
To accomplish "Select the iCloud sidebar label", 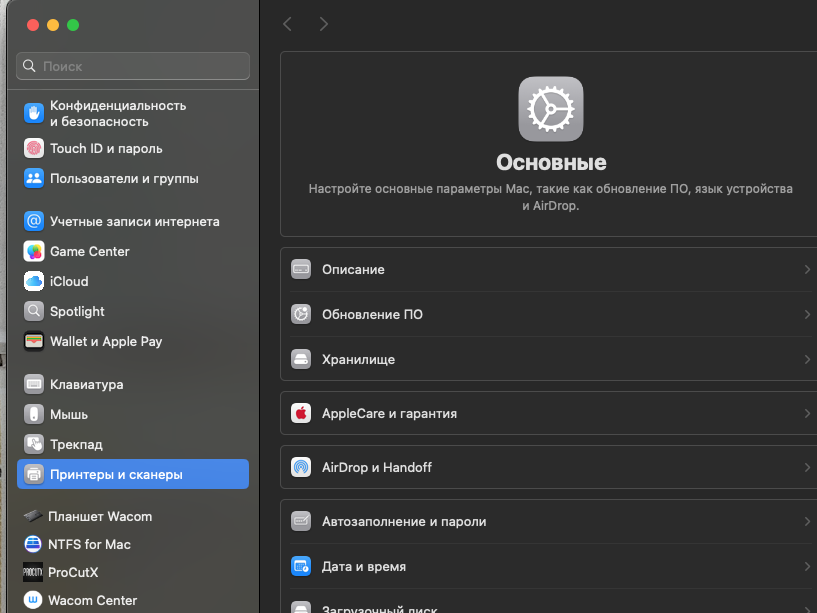I will coord(69,281).
